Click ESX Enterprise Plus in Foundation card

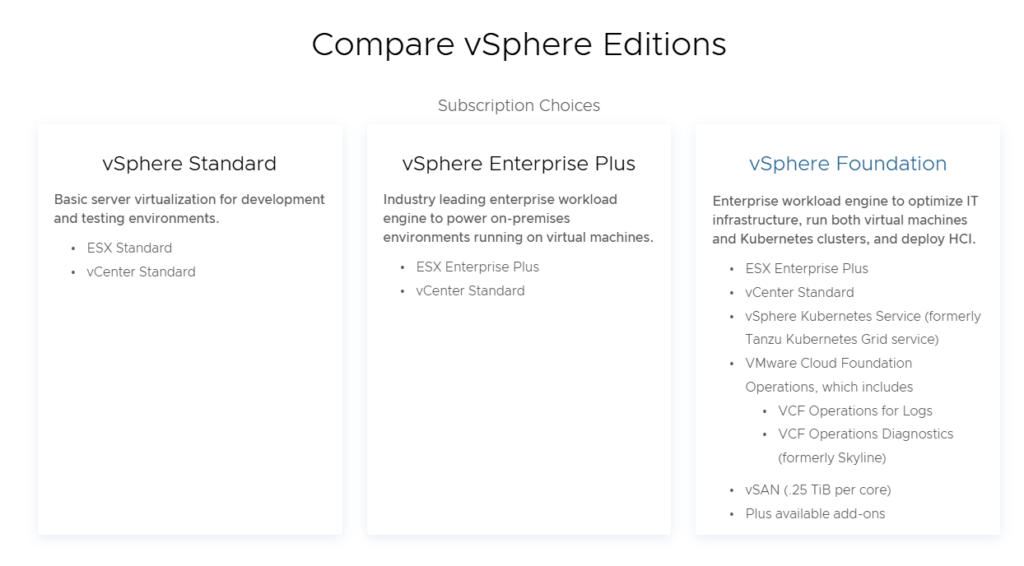pyautogui.click(x=807, y=268)
